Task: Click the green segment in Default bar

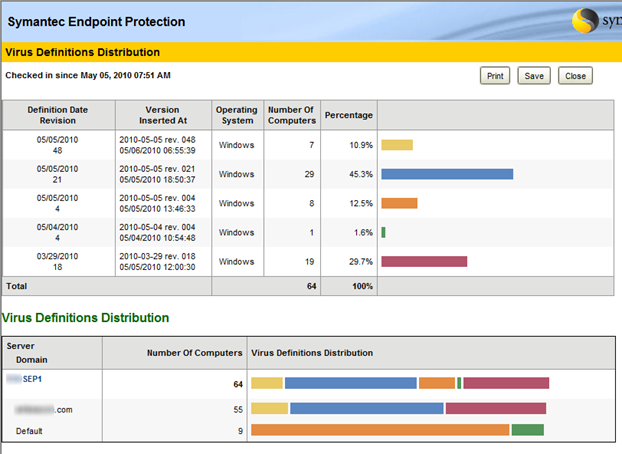Action: (528, 430)
